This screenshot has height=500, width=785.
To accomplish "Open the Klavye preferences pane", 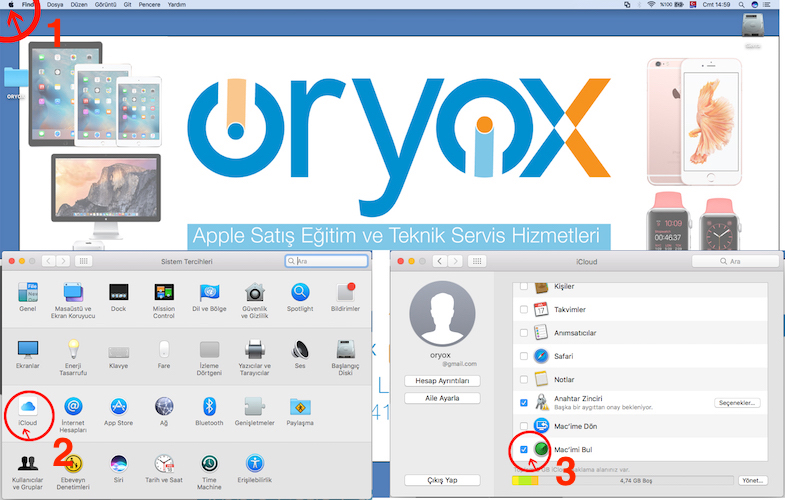I will click(x=119, y=354).
